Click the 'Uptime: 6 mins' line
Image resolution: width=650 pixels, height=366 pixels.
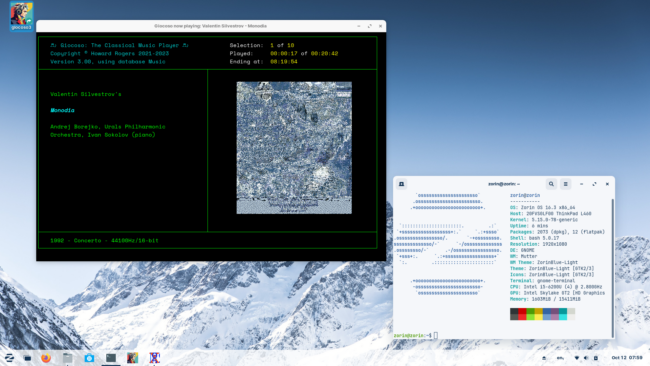pos(529,226)
